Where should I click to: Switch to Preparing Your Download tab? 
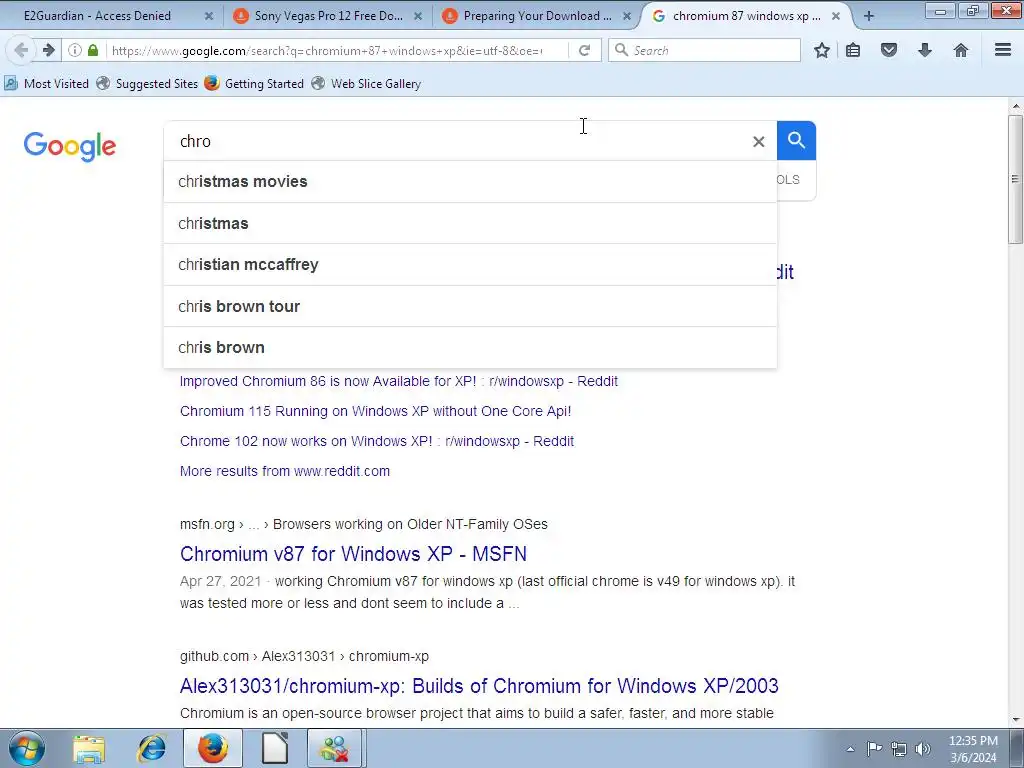536,16
